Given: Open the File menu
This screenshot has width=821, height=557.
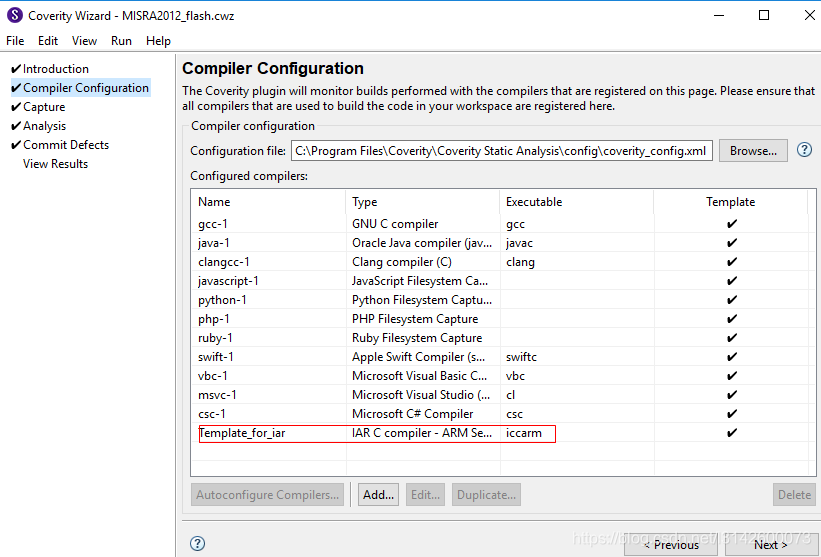Looking at the screenshot, I should click(15, 41).
